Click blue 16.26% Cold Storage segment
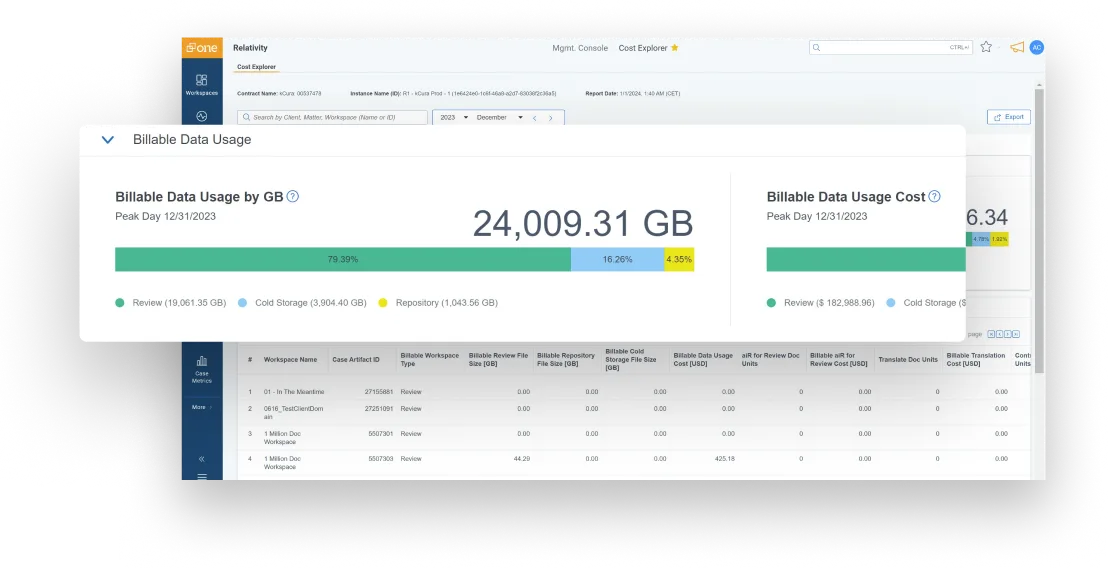The image size is (1109, 569). [x=617, y=259]
